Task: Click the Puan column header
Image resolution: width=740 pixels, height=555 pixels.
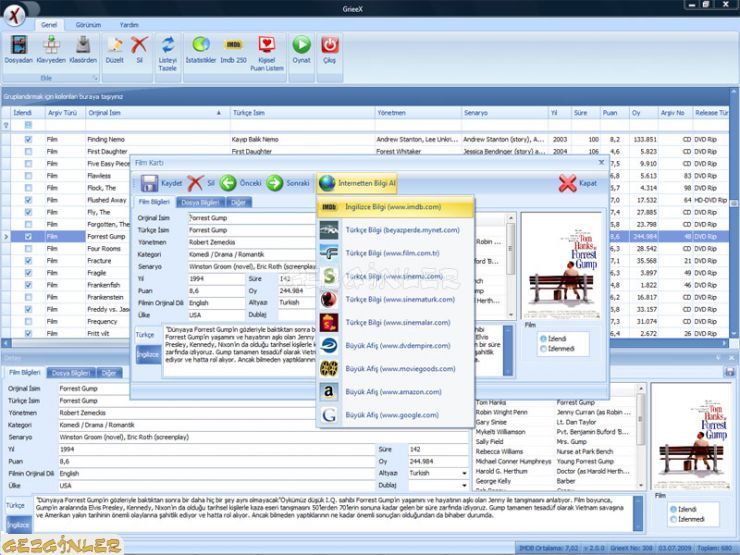Action: coord(614,113)
